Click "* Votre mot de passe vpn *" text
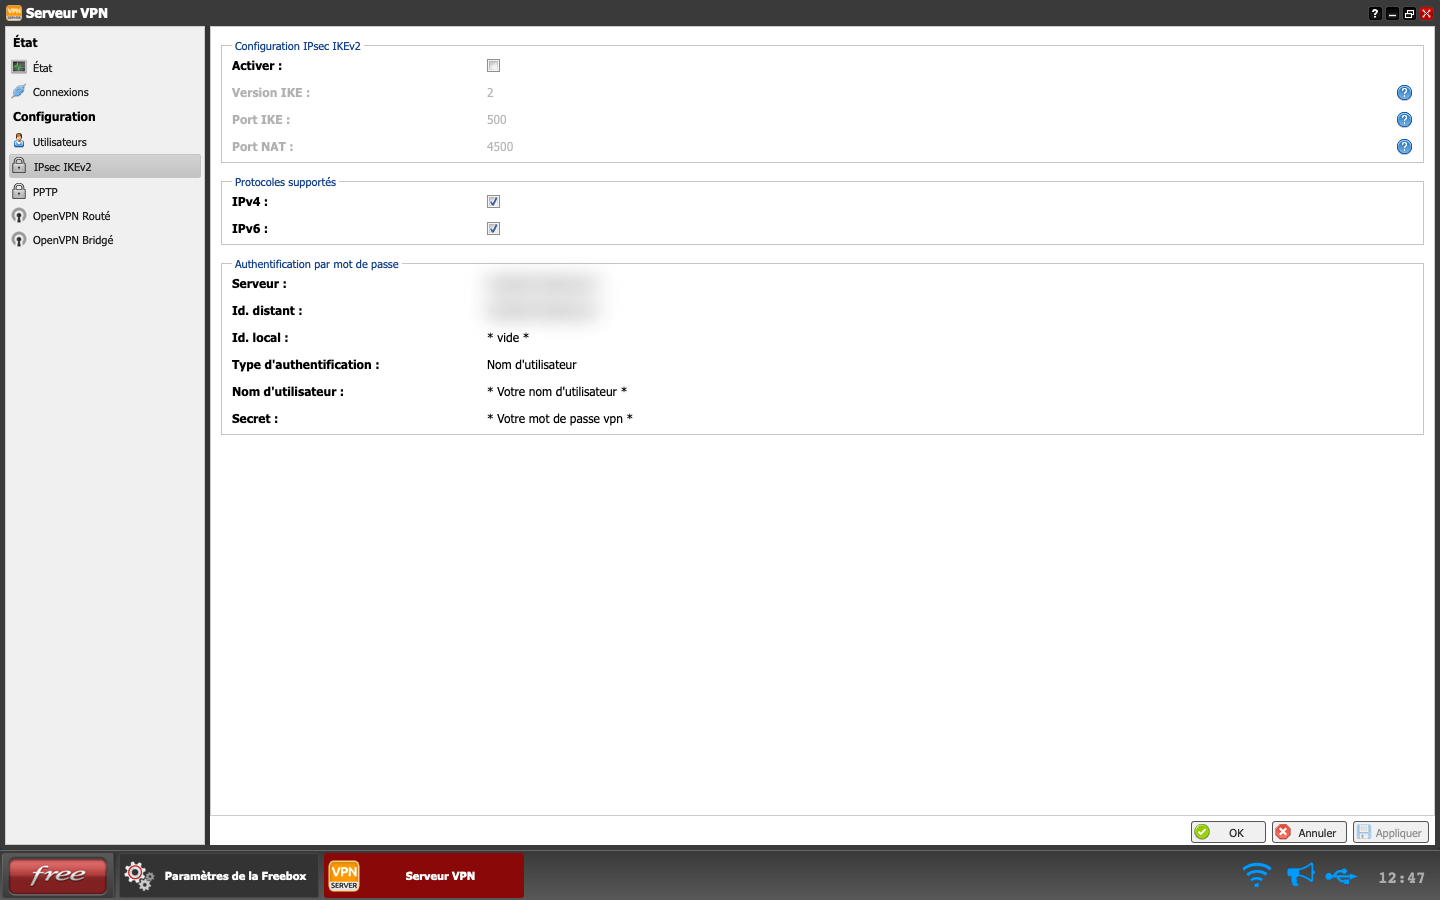1440x900 pixels. [560, 419]
